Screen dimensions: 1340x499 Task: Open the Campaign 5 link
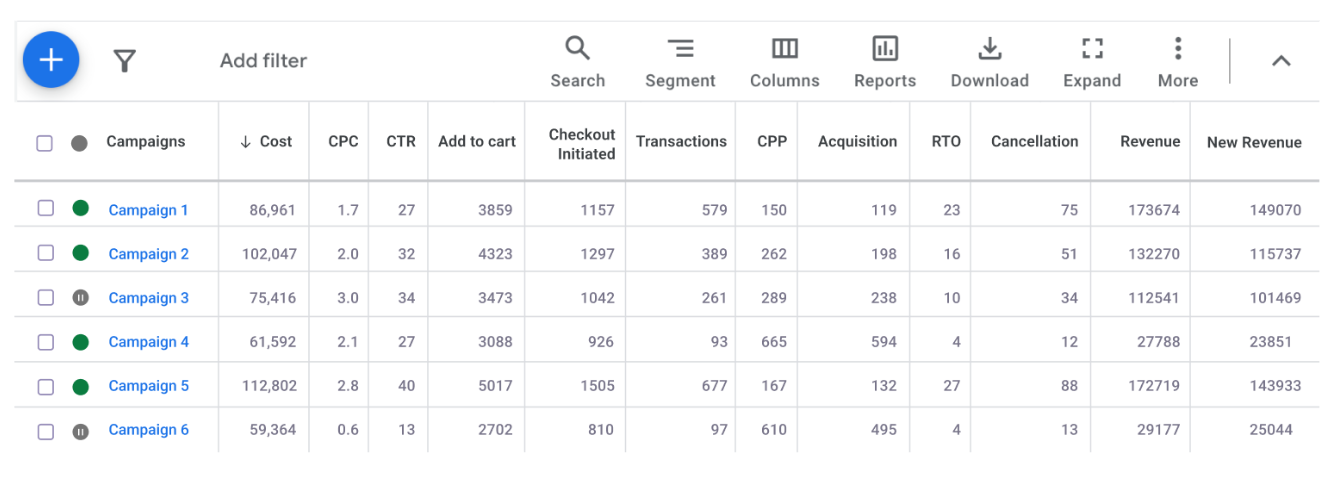click(x=148, y=386)
